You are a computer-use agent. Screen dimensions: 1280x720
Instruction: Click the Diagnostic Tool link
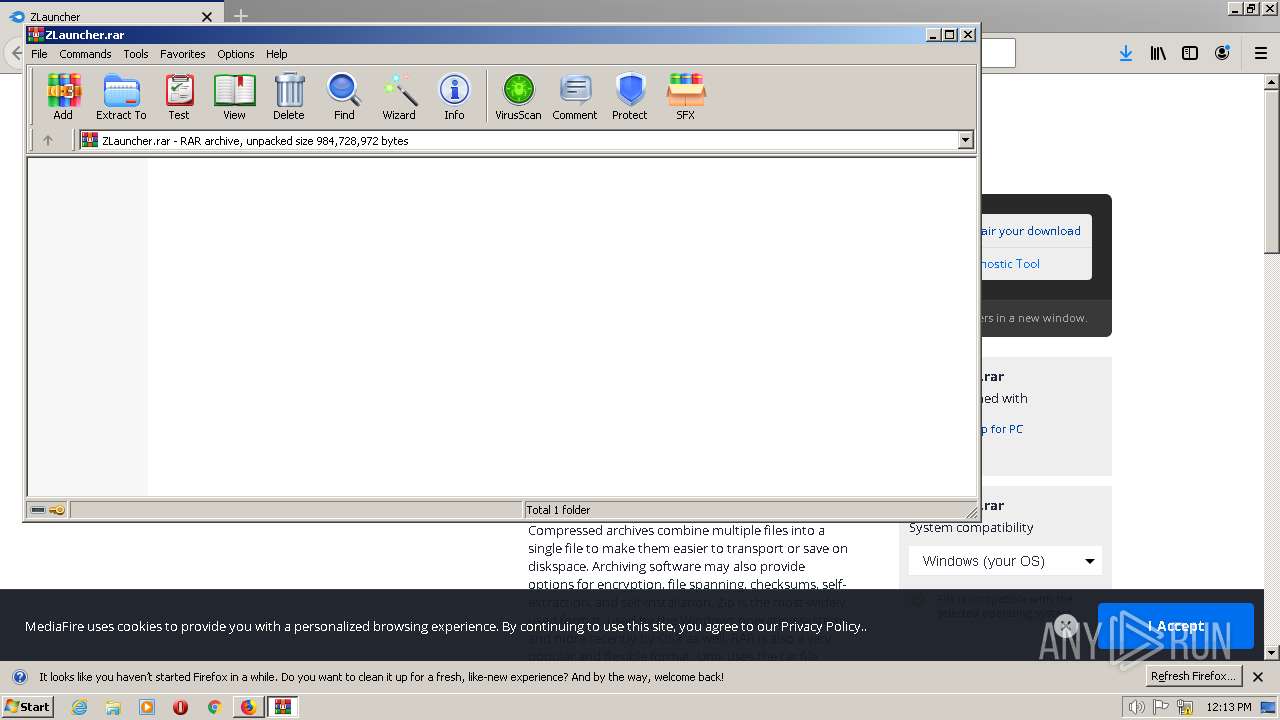pos(1010,264)
